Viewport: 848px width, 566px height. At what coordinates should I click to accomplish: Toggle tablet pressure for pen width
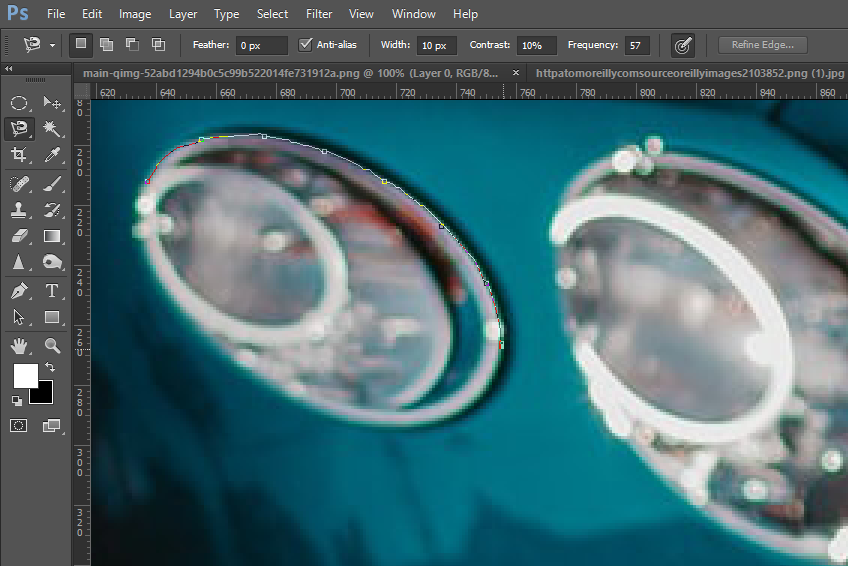(x=683, y=45)
